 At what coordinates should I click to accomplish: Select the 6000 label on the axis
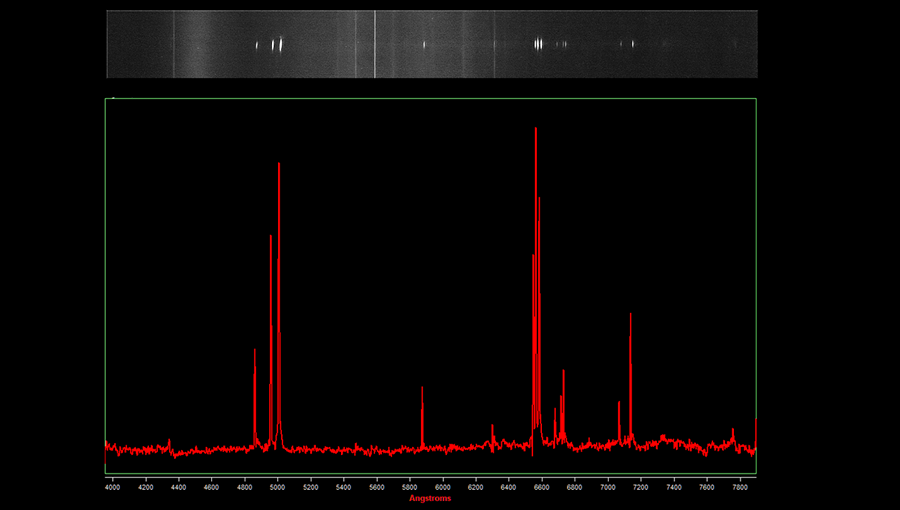click(442, 486)
